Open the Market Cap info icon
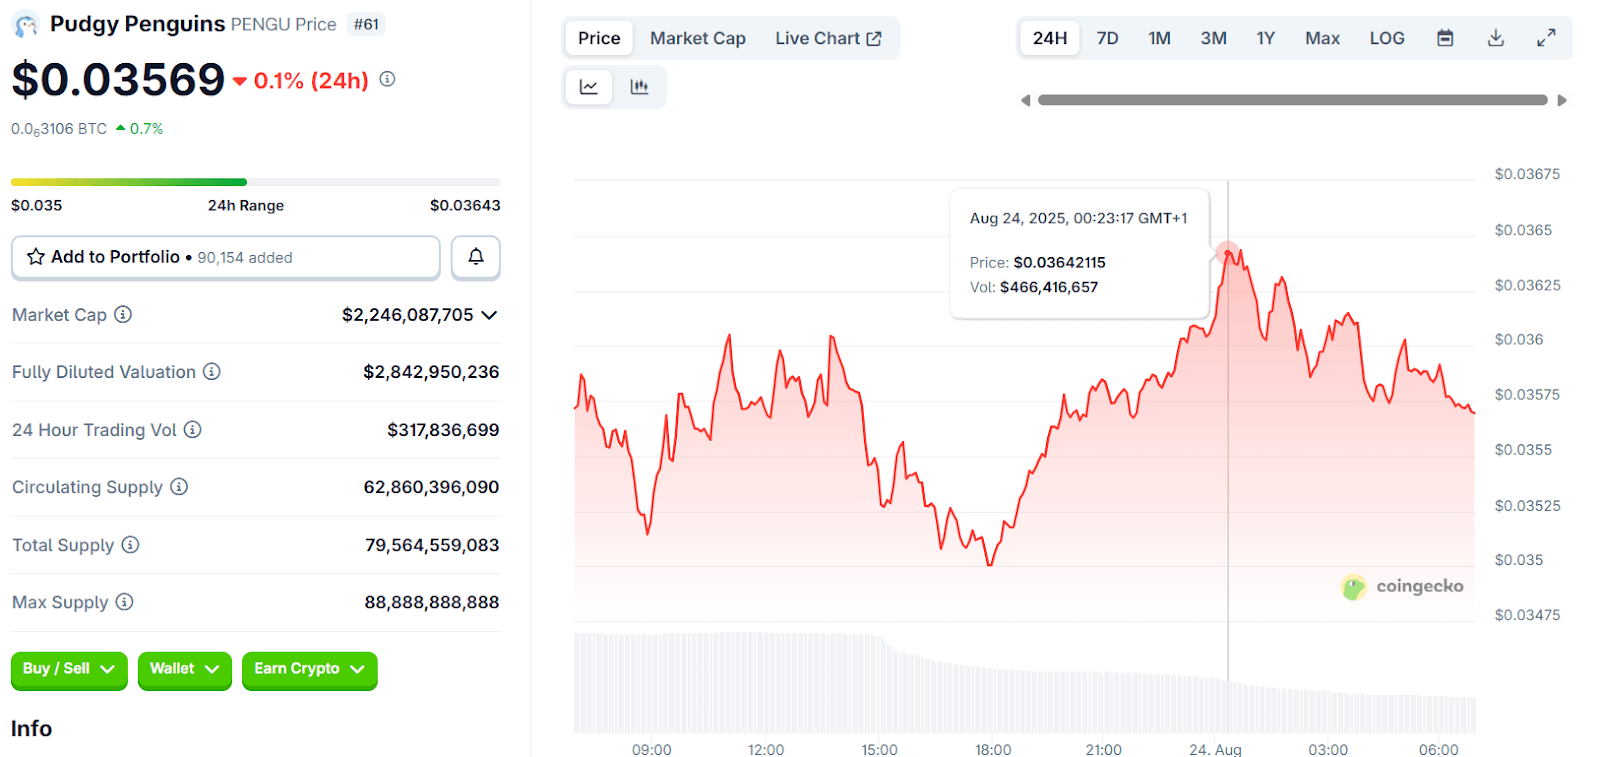Image resolution: width=1600 pixels, height=757 pixels. pos(123,314)
